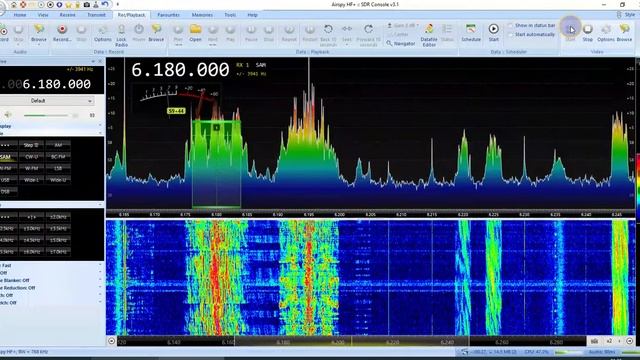Open the Help ribbon tab

tap(252, 15)
